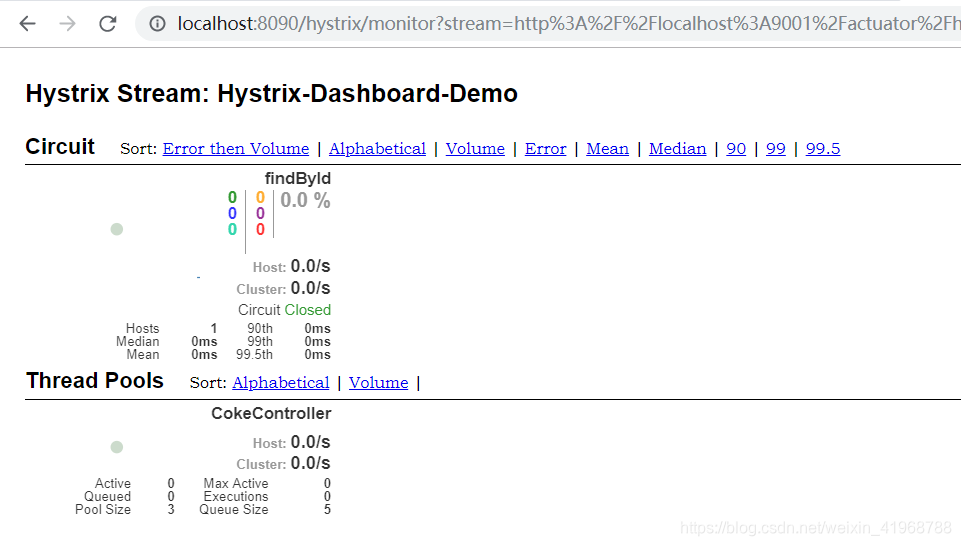The width and height of the screenshot is (961, 546).
Task: Click the Circuit Closed status text
Action: (x=284, y=310)
